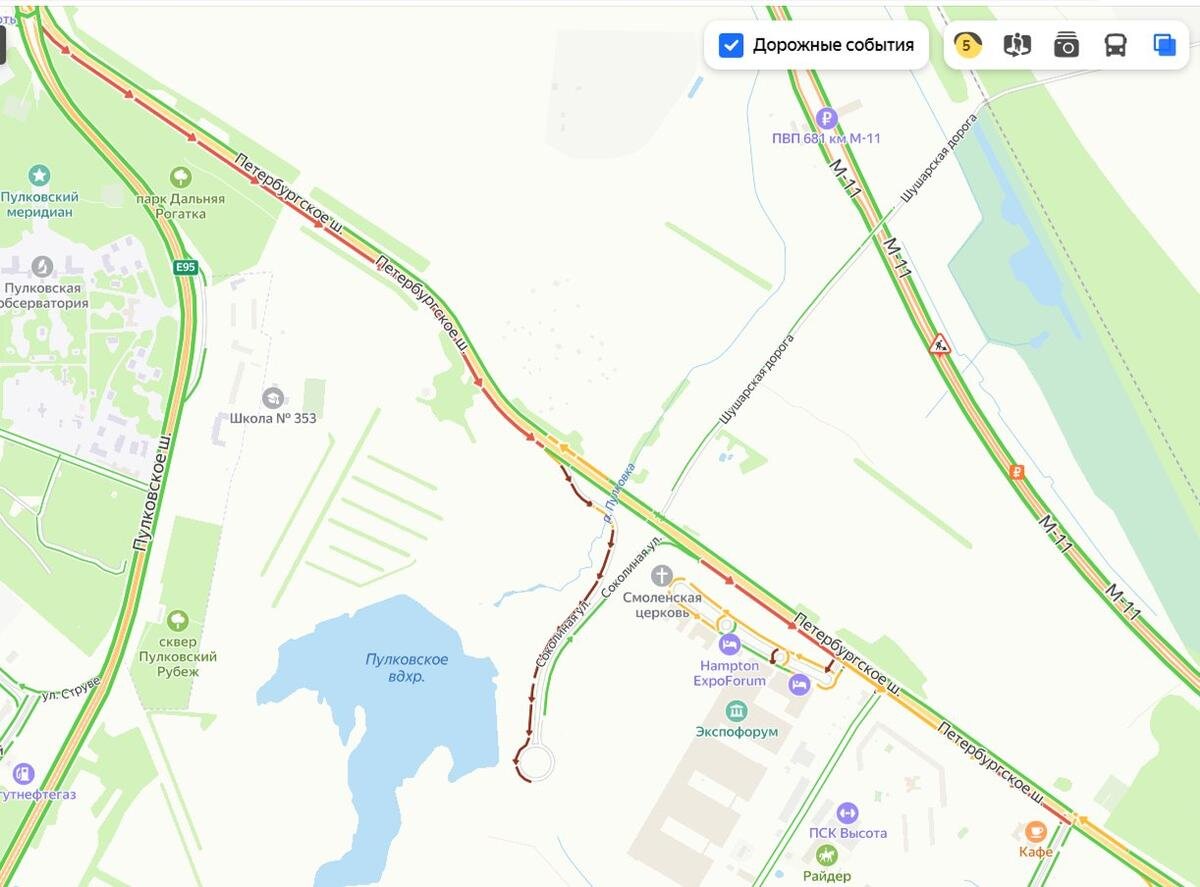Open the Школа № 353 marker

[272, 397]
